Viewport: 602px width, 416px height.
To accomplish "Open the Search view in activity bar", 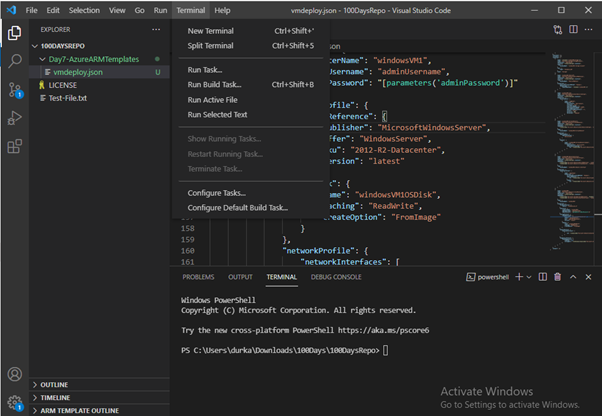I will pyautogui.click(x=15, y=61).
